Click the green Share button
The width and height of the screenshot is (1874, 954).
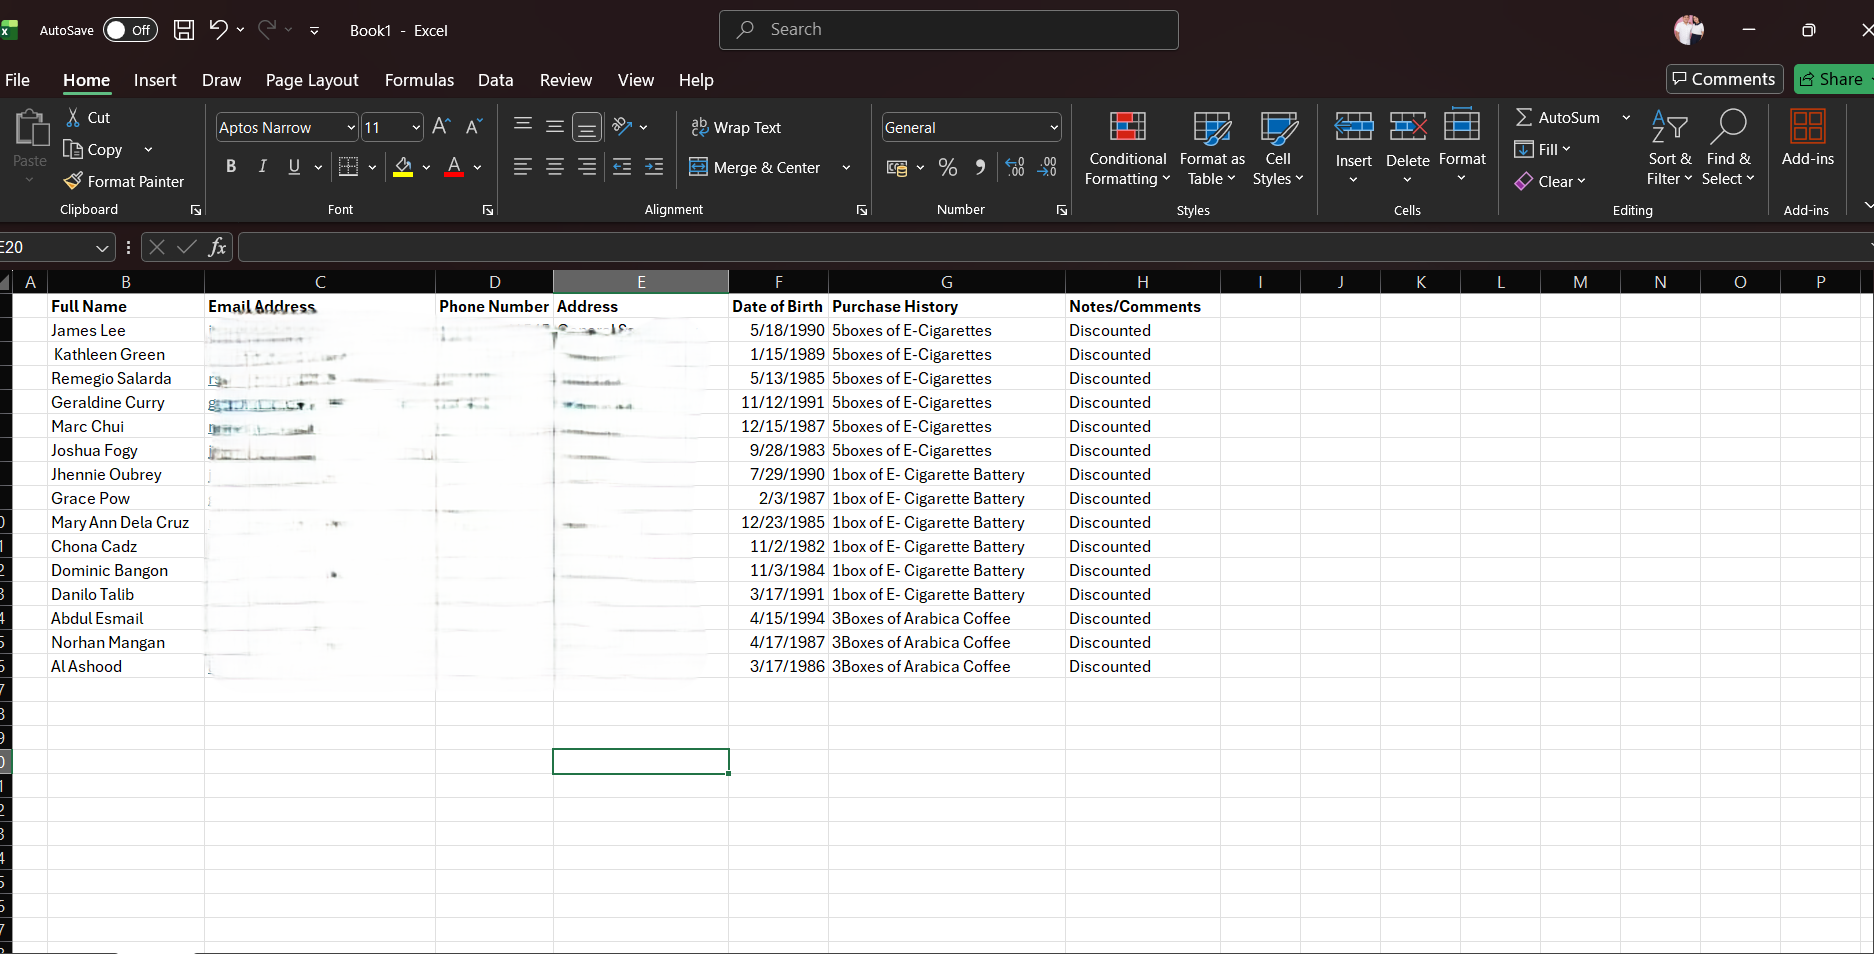pyautogui.click(x=1832, y=79)
